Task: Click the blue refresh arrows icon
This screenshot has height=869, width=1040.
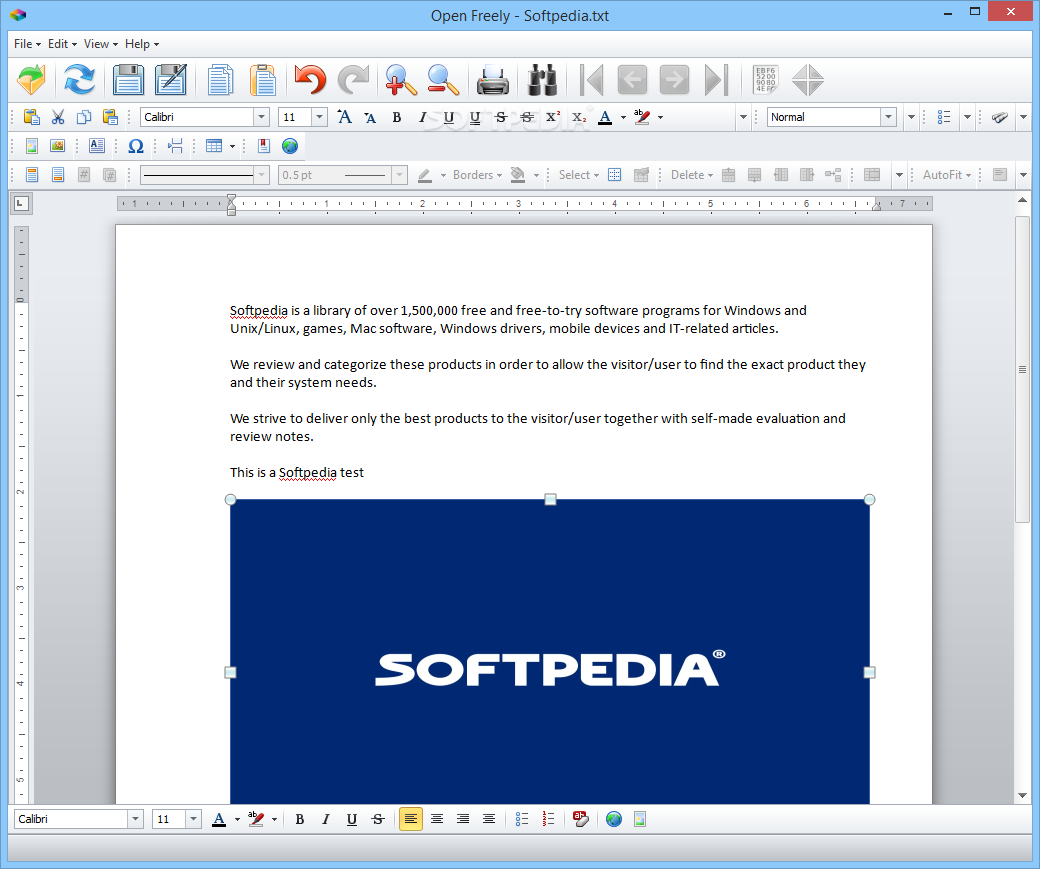Action: [x=80, y=80]
